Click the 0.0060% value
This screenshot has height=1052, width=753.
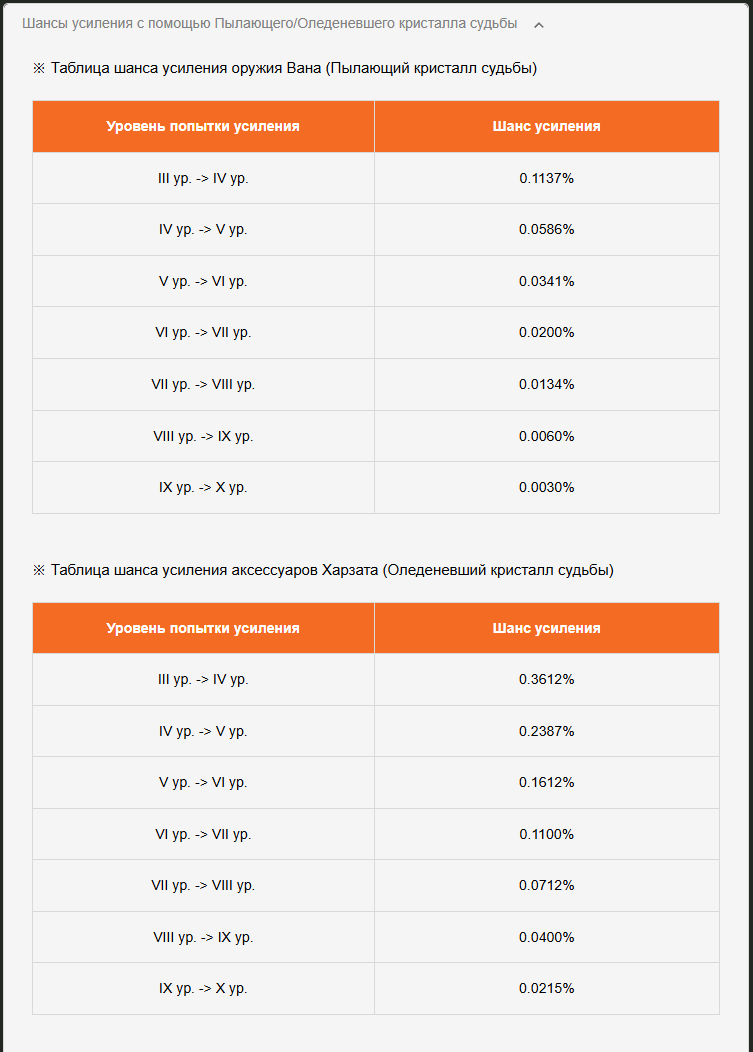pos(546,436)
